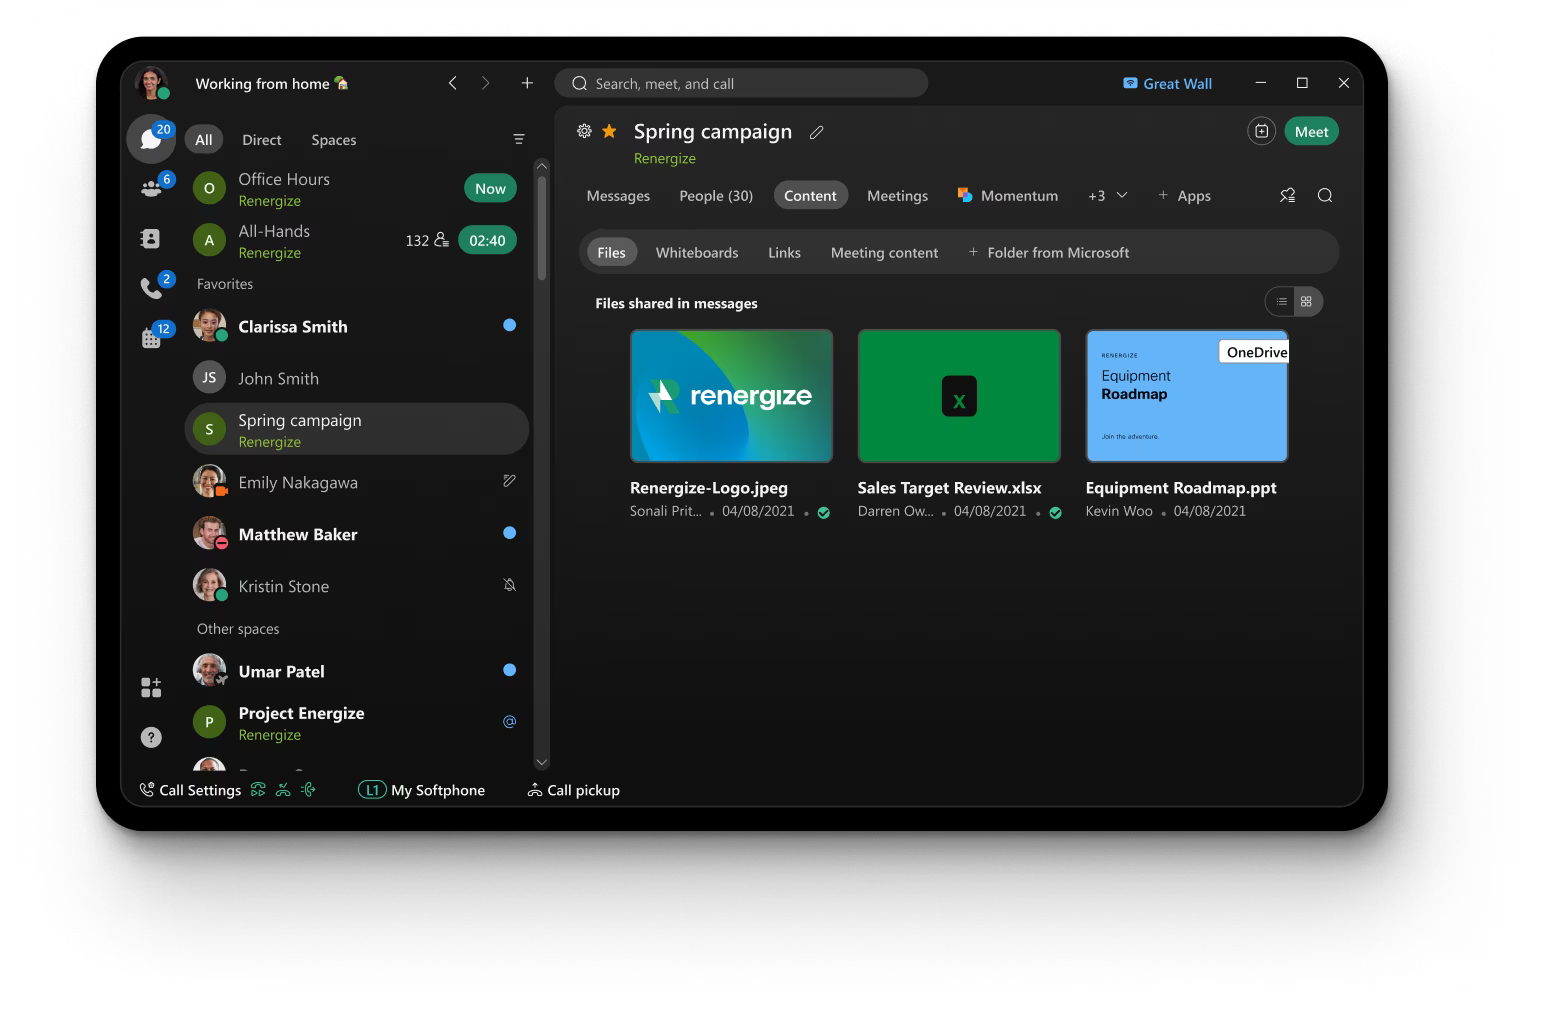Switch to the People (30) tab
This screenshot has width=1549, height=1021.
(716, 196)
